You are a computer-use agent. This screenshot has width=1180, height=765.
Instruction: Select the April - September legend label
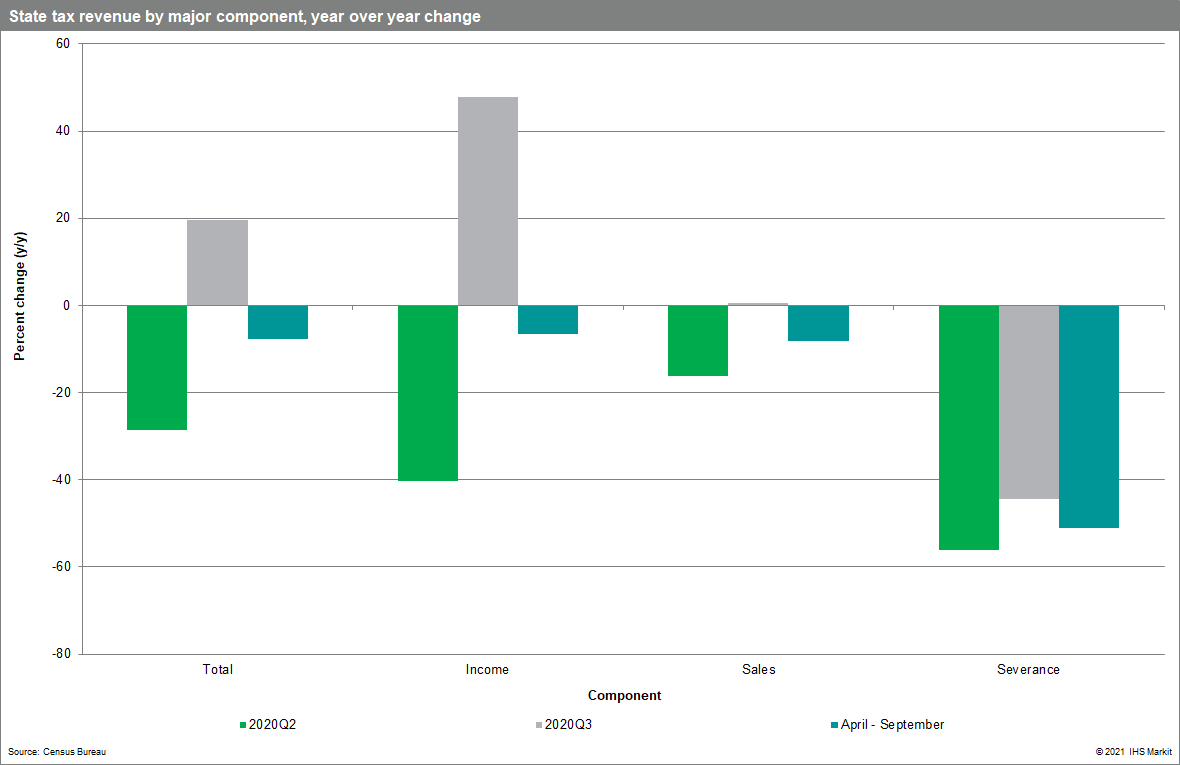[x=892, y=725]
